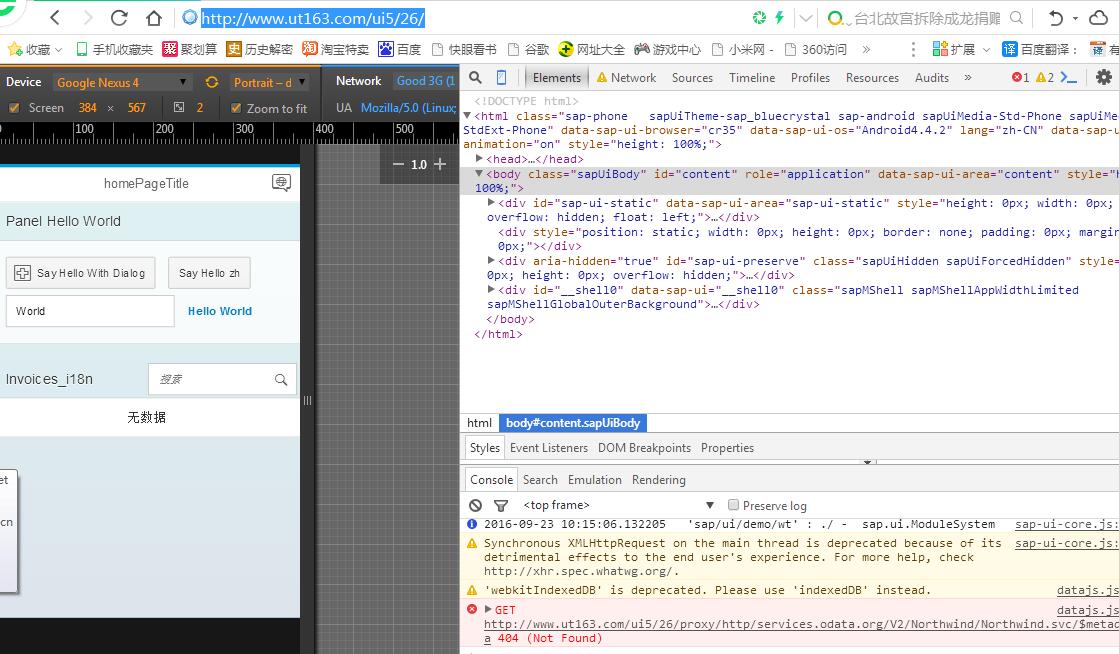Open the 收藏 favorites star bookmark
The height and width of the screenshot is (654, 1119).
tap(34, 49)
